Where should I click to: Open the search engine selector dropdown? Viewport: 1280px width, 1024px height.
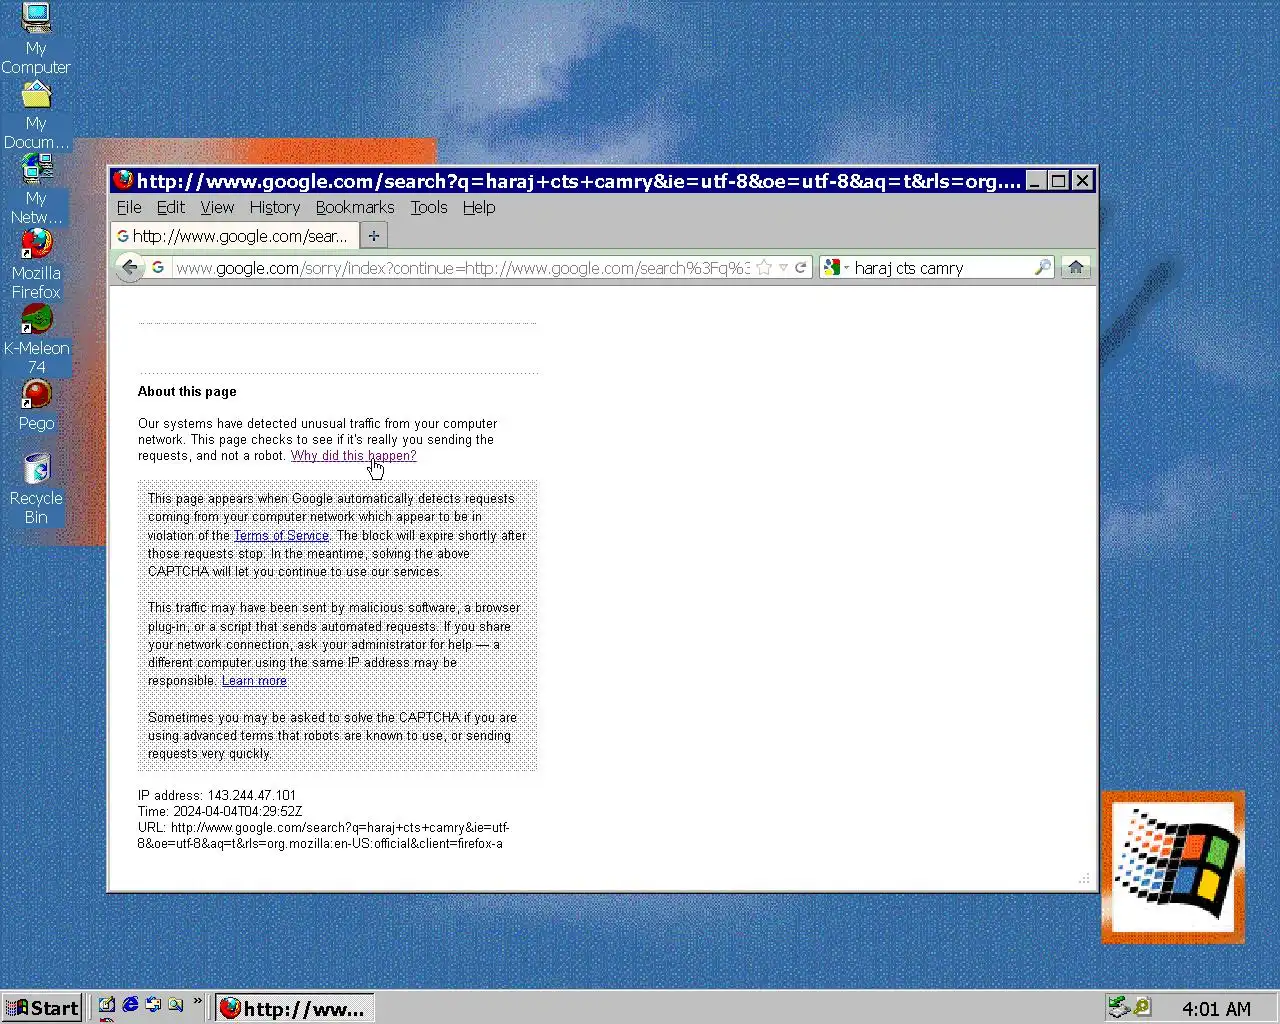click(836, 267)
